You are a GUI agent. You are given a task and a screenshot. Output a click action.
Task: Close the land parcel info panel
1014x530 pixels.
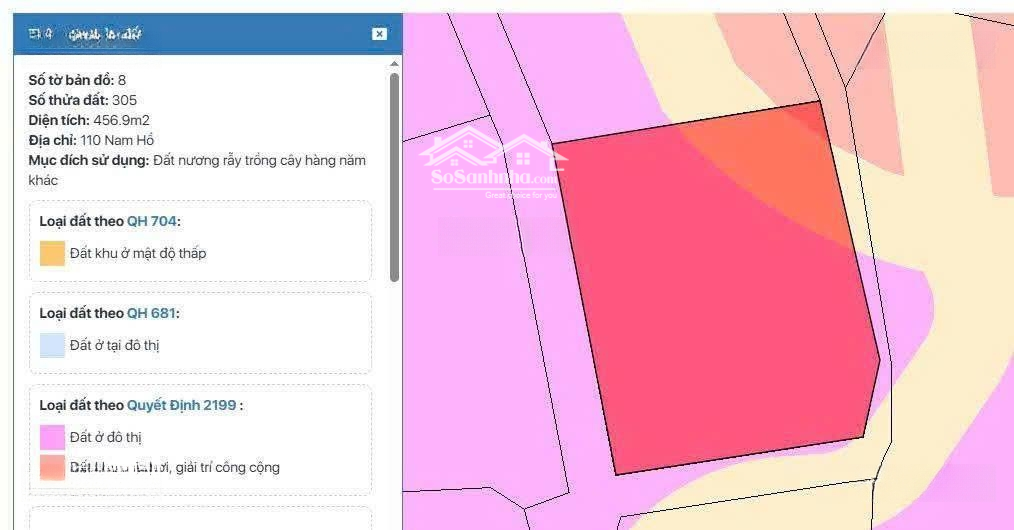pyautogui.click(x=379, y=34)
